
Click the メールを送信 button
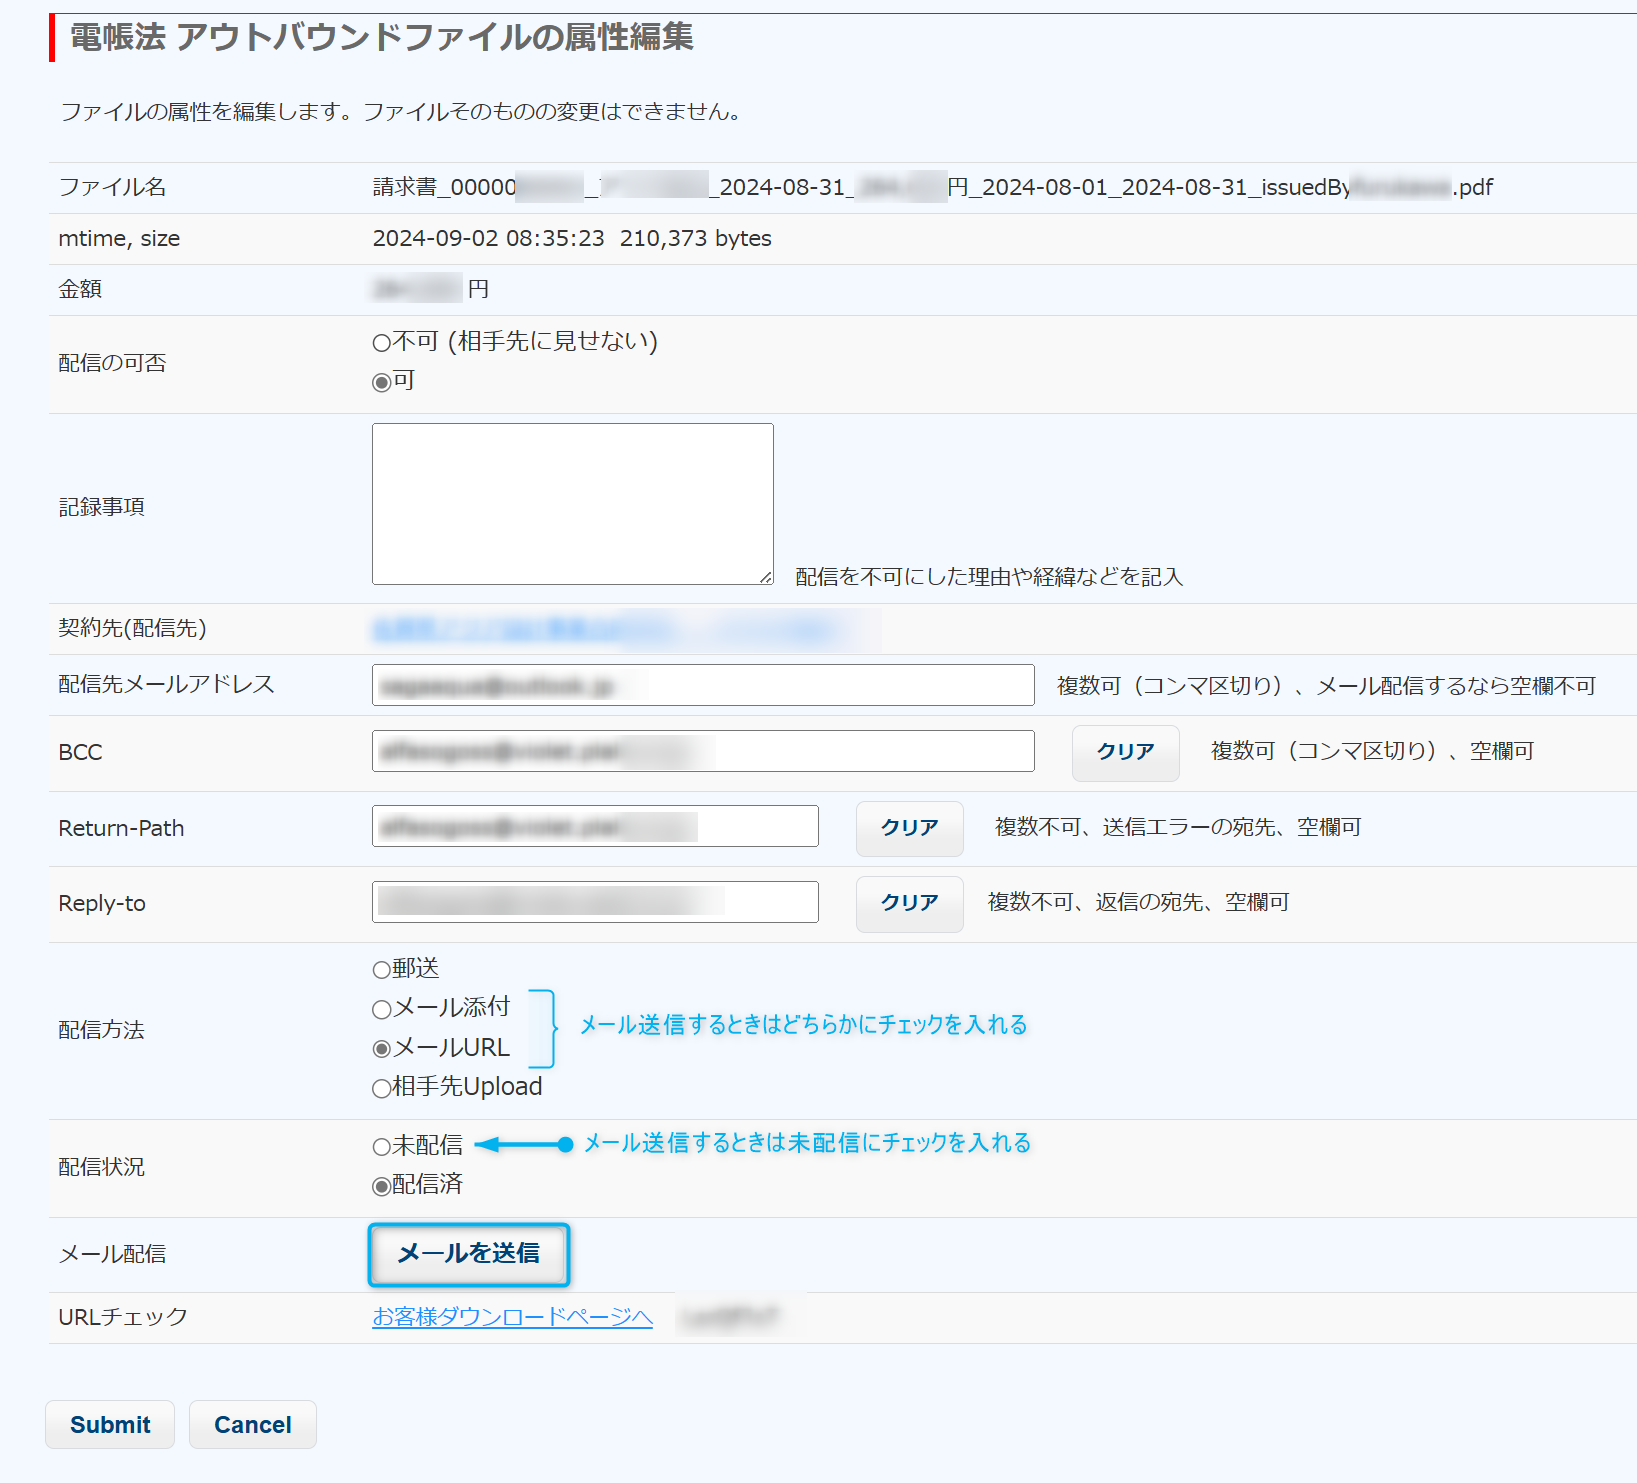click(x=469, y=1254)
